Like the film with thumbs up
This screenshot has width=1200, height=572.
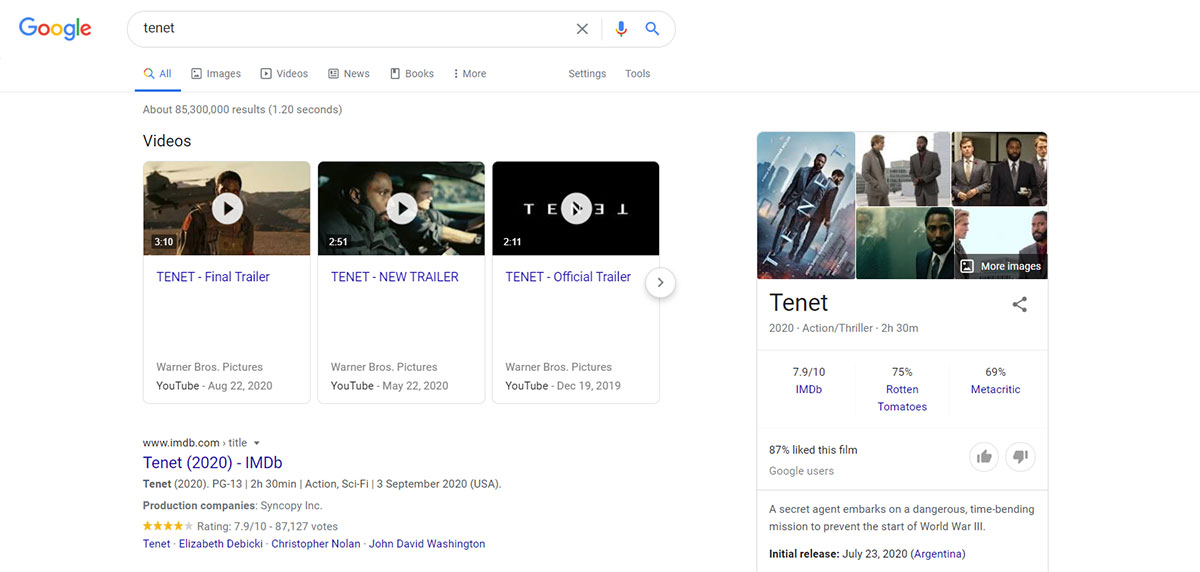click(x=985, y=457)
